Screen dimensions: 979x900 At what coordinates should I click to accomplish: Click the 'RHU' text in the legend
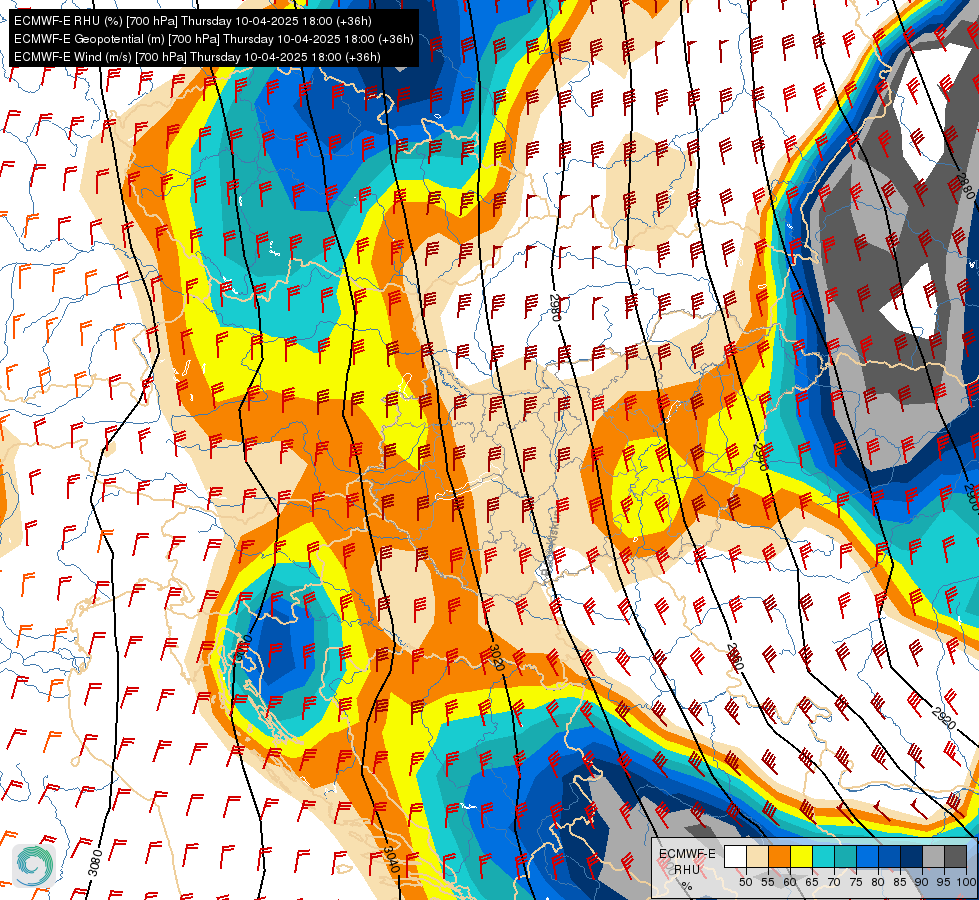tap(687, 870)
